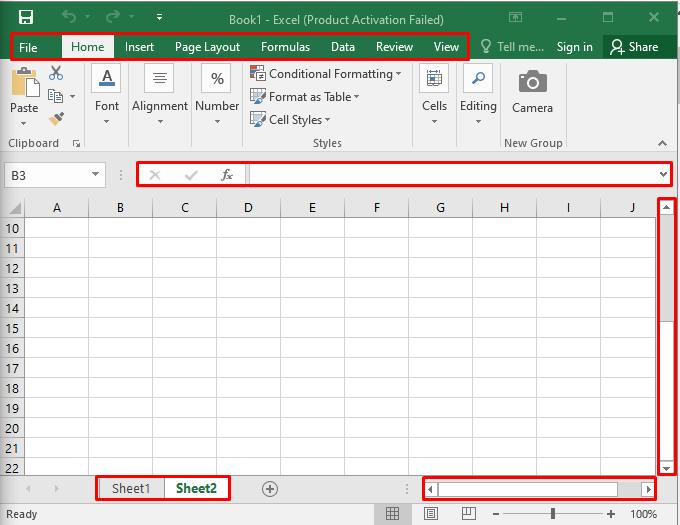680x525 pixels.
Task: Click the vertical scrollbar down arrow
Action: point(667,468)
